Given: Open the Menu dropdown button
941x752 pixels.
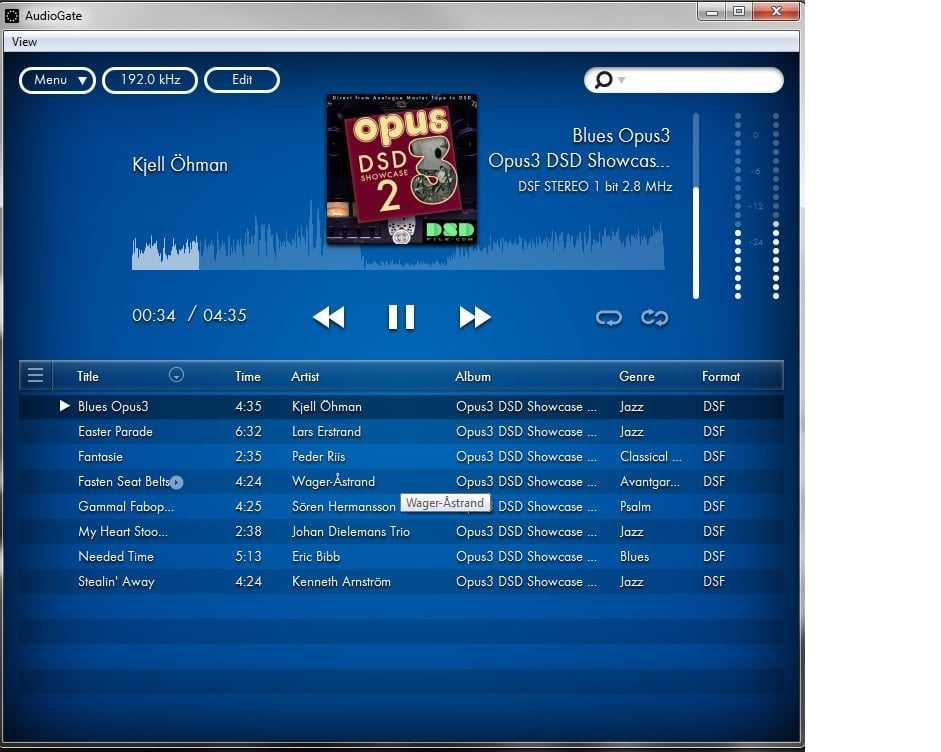Looking at the screenshot, I should point(58,80).
